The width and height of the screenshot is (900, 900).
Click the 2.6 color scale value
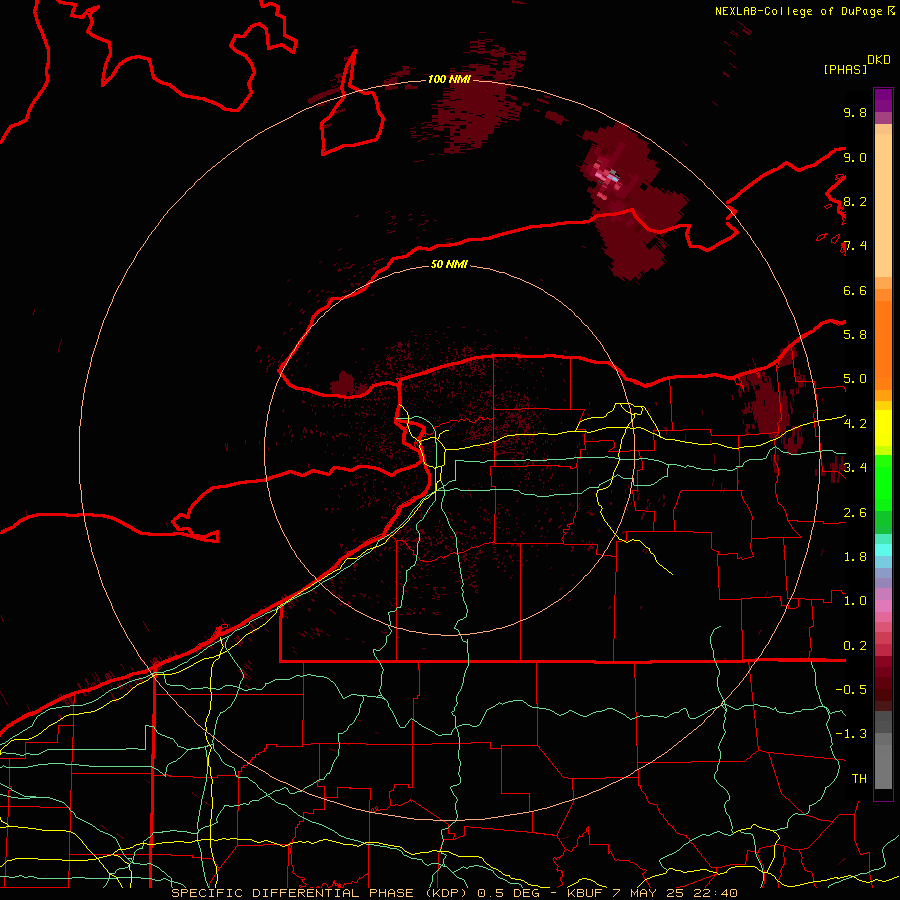[855, 512]
